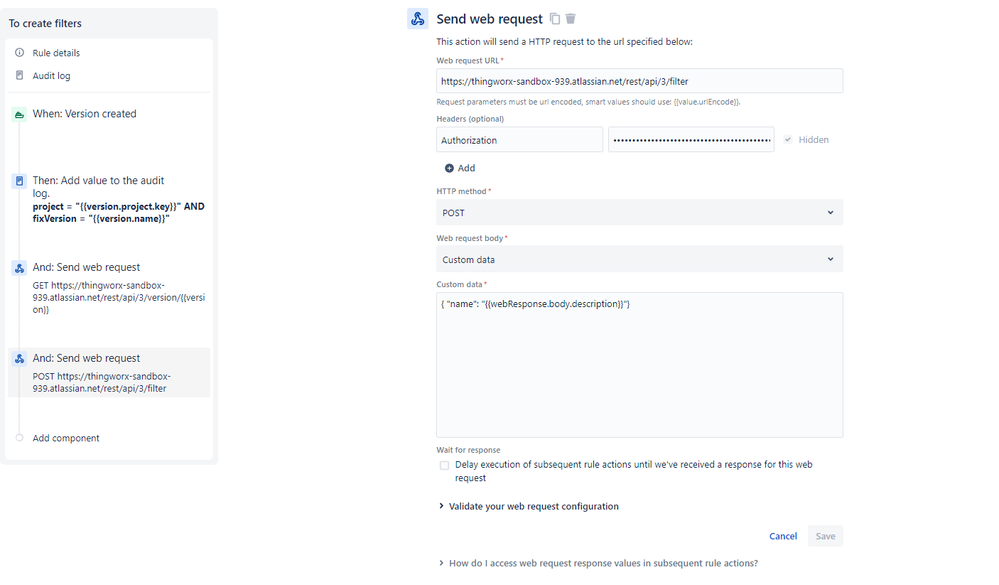This screenshot has width=999, height=585.
Task: Click the Add component circle icon
Action: 19,438
